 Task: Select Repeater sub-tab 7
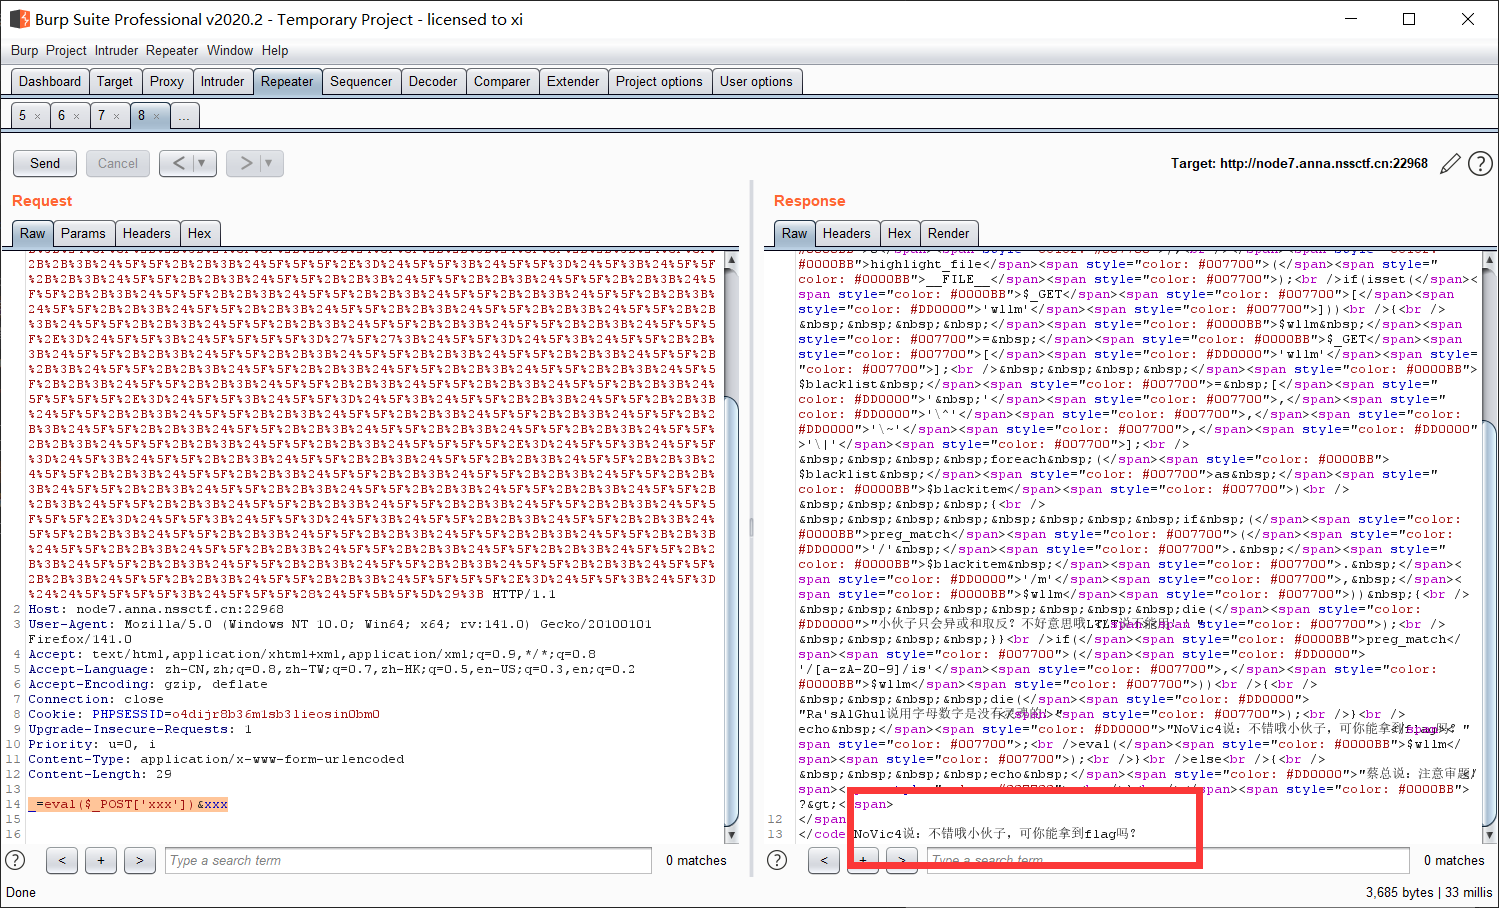click(101, 116)
